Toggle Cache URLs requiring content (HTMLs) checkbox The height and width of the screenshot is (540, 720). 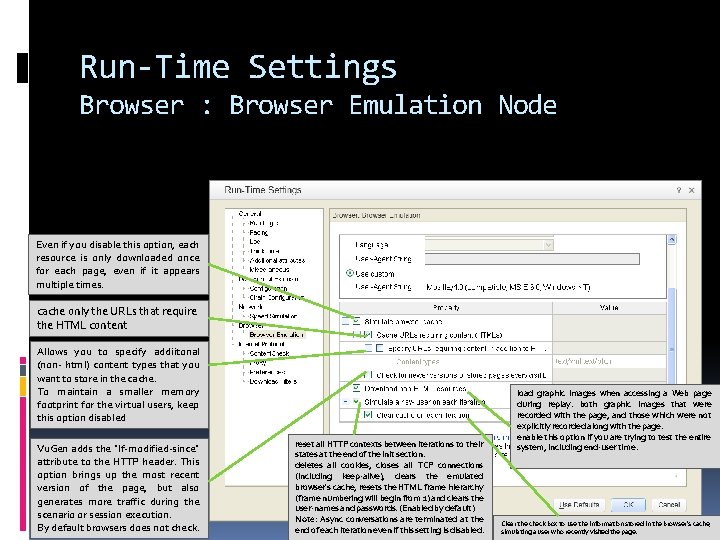tap(368, 335)
